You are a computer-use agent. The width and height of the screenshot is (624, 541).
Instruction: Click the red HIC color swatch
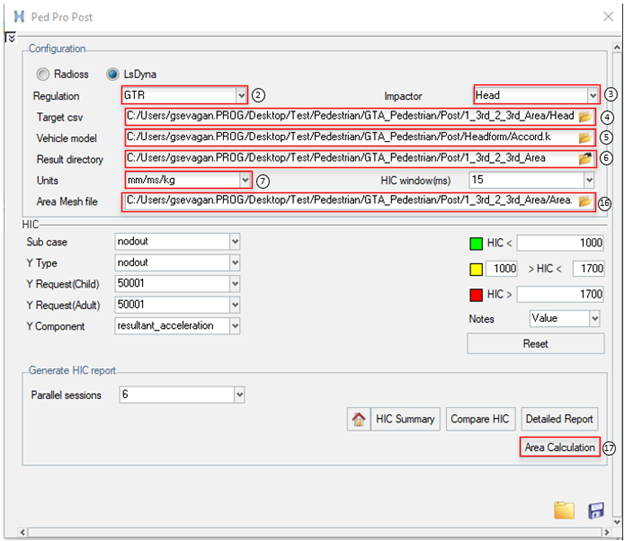tap(476, 295)
